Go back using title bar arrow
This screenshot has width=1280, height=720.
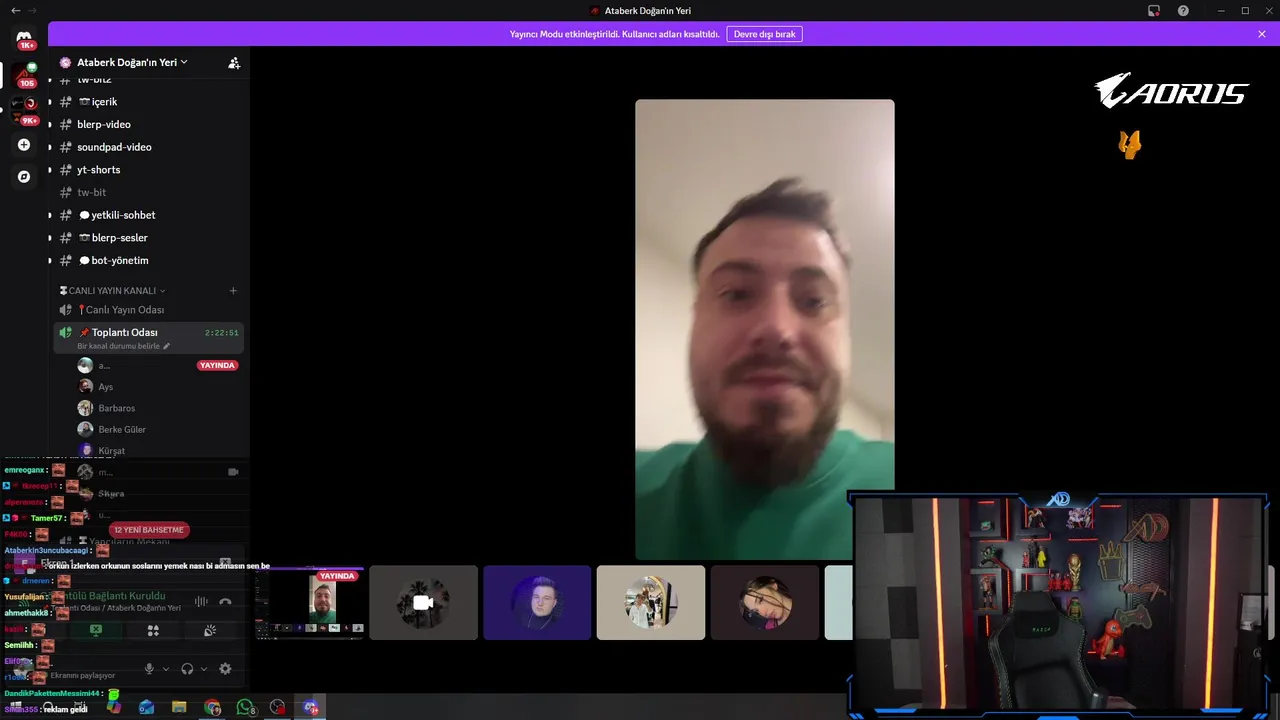click(x=15, y=10)
